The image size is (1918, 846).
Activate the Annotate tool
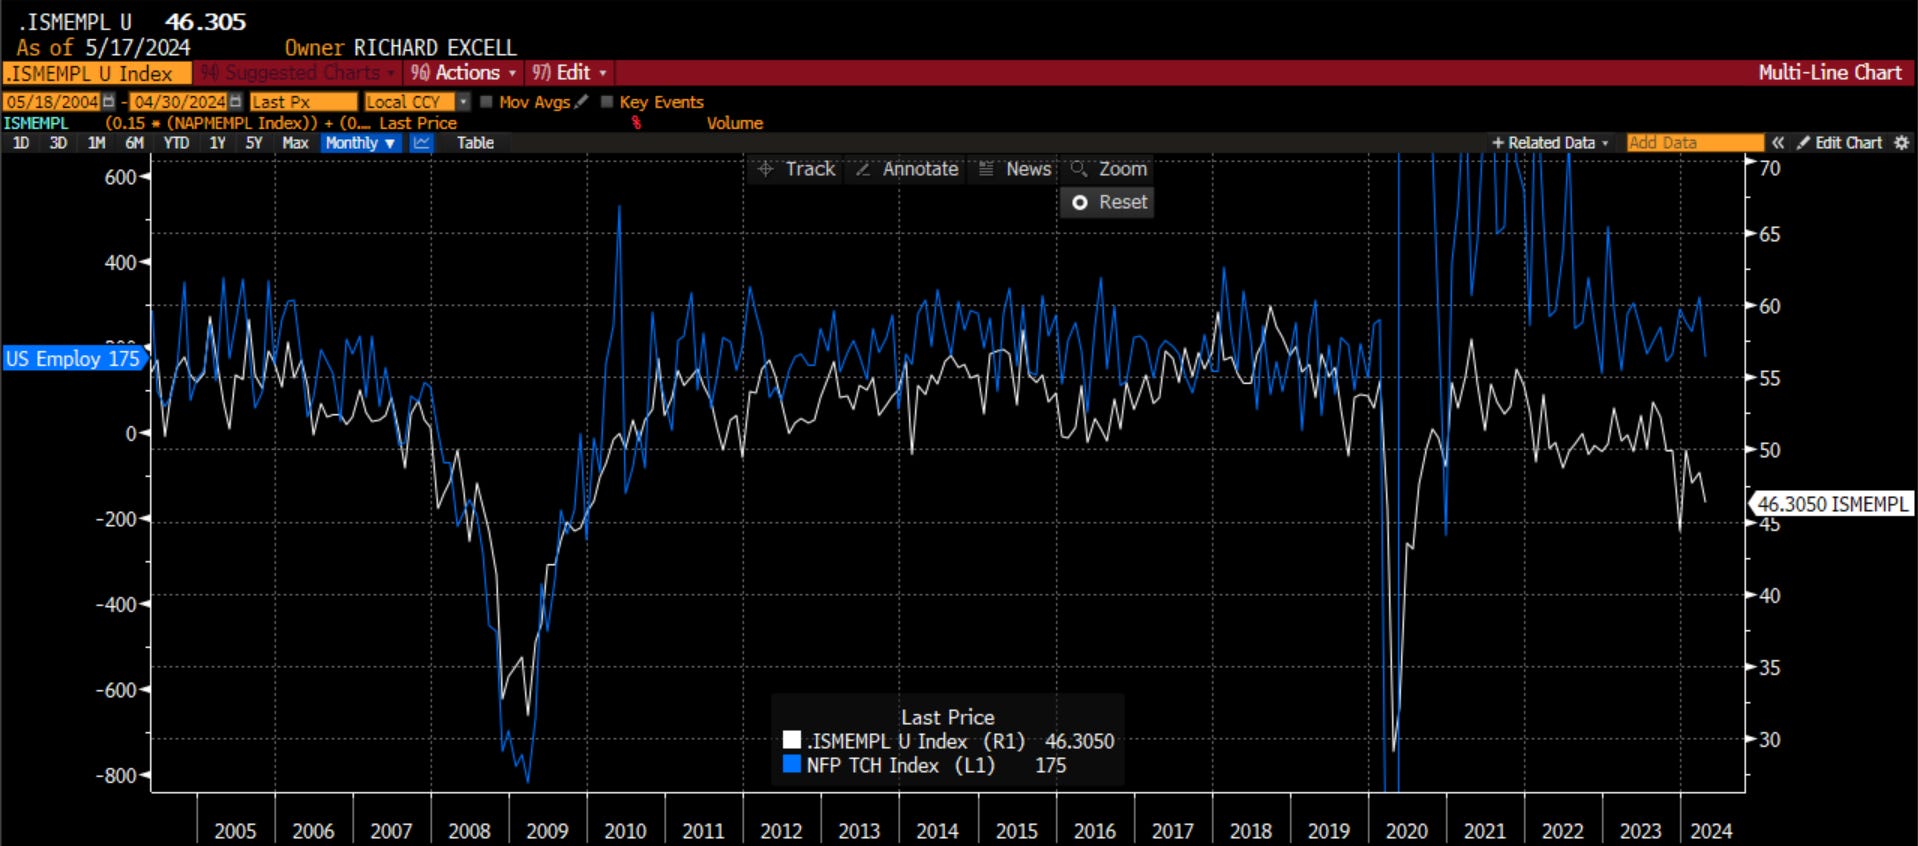907,169
